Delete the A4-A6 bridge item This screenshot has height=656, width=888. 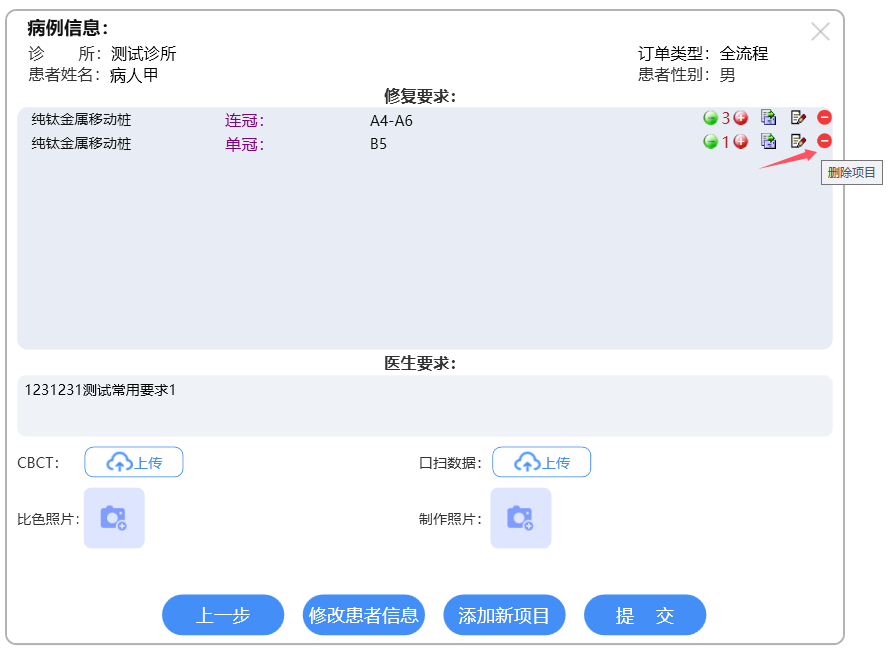pyautogui.click(x=824, y=117)
